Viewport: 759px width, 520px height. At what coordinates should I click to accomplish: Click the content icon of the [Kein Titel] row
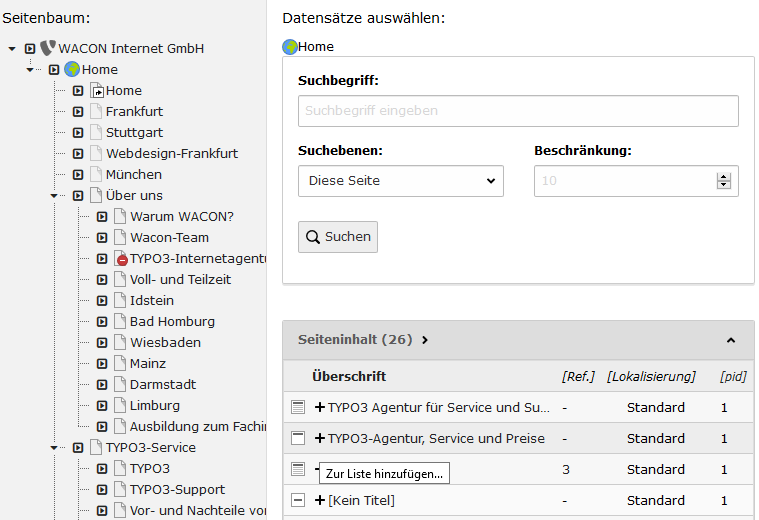pyautogui.click(x=298, y=500)
